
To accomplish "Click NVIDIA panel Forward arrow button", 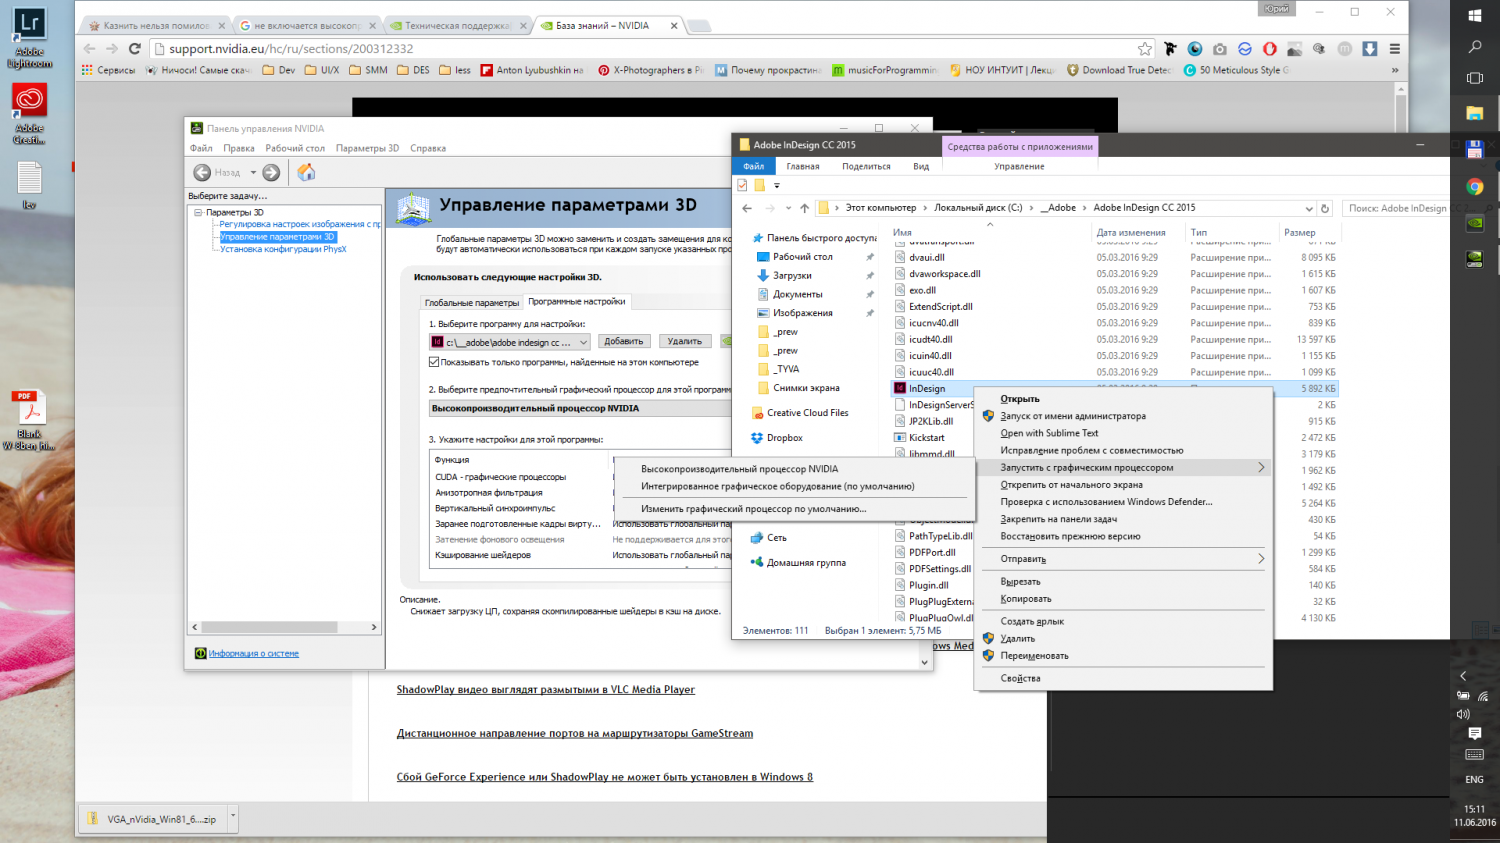I will [x=271, y=173].
